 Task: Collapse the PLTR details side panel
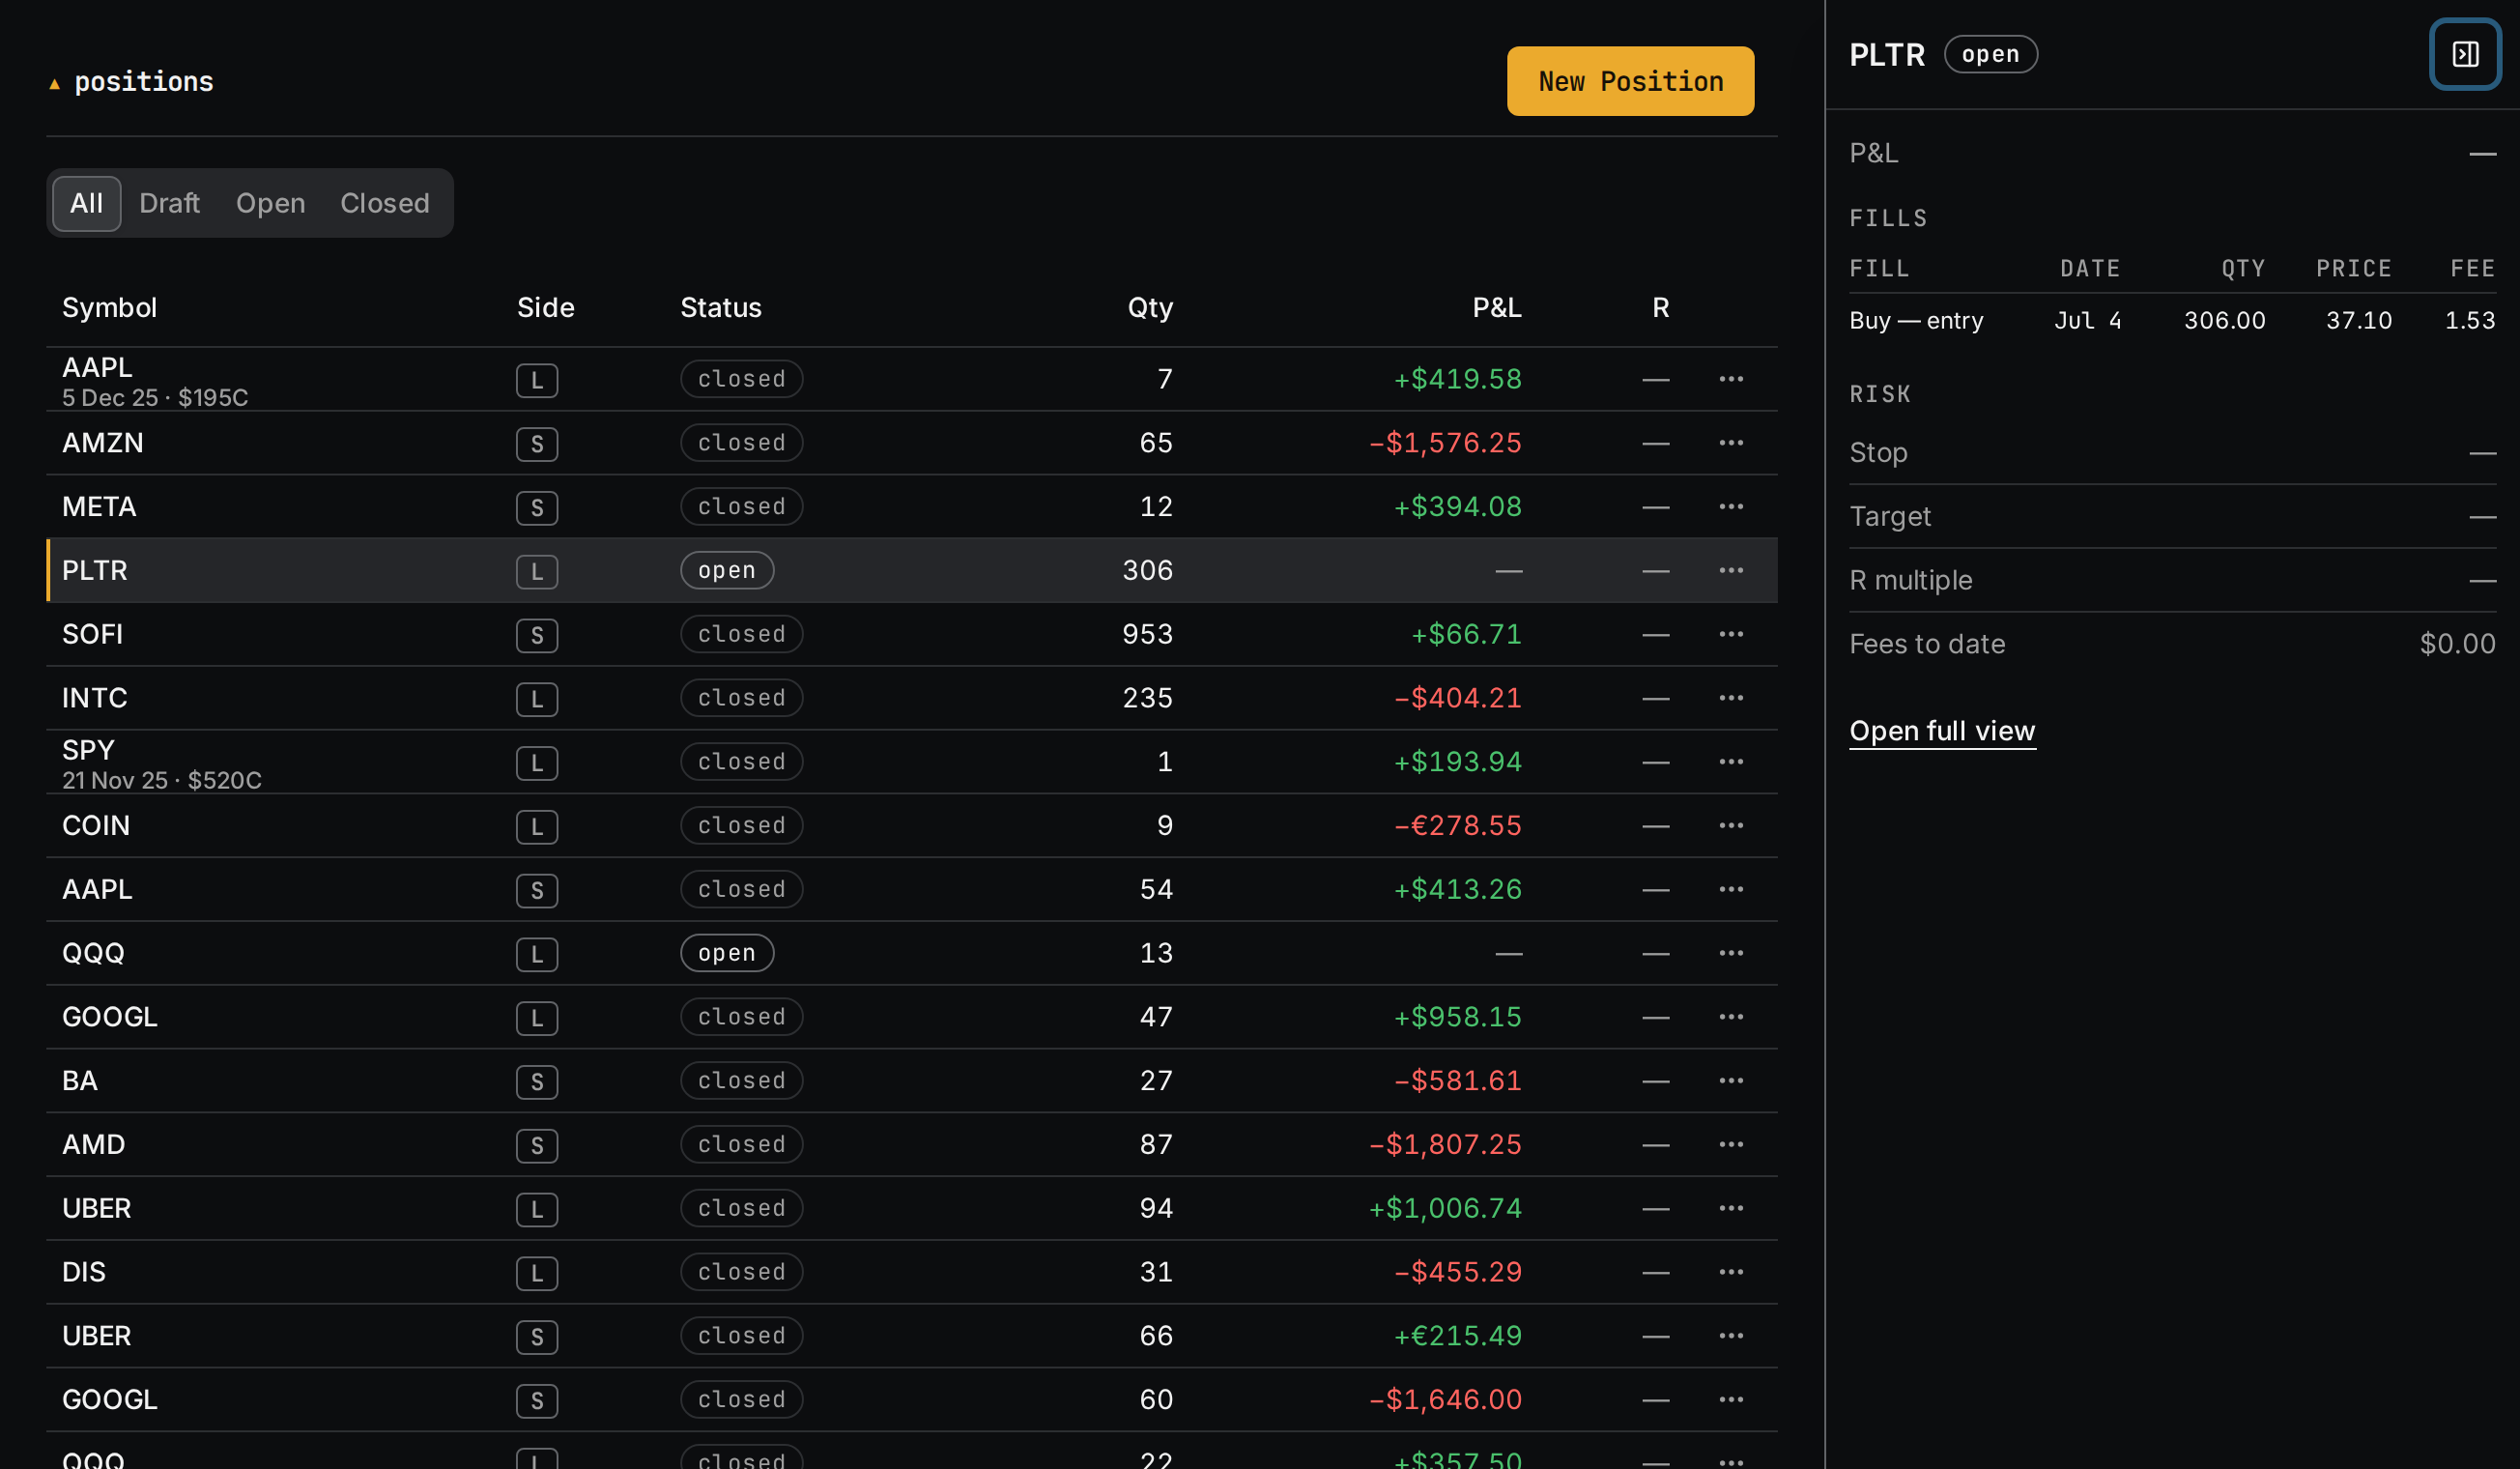tap(2465, 54)
